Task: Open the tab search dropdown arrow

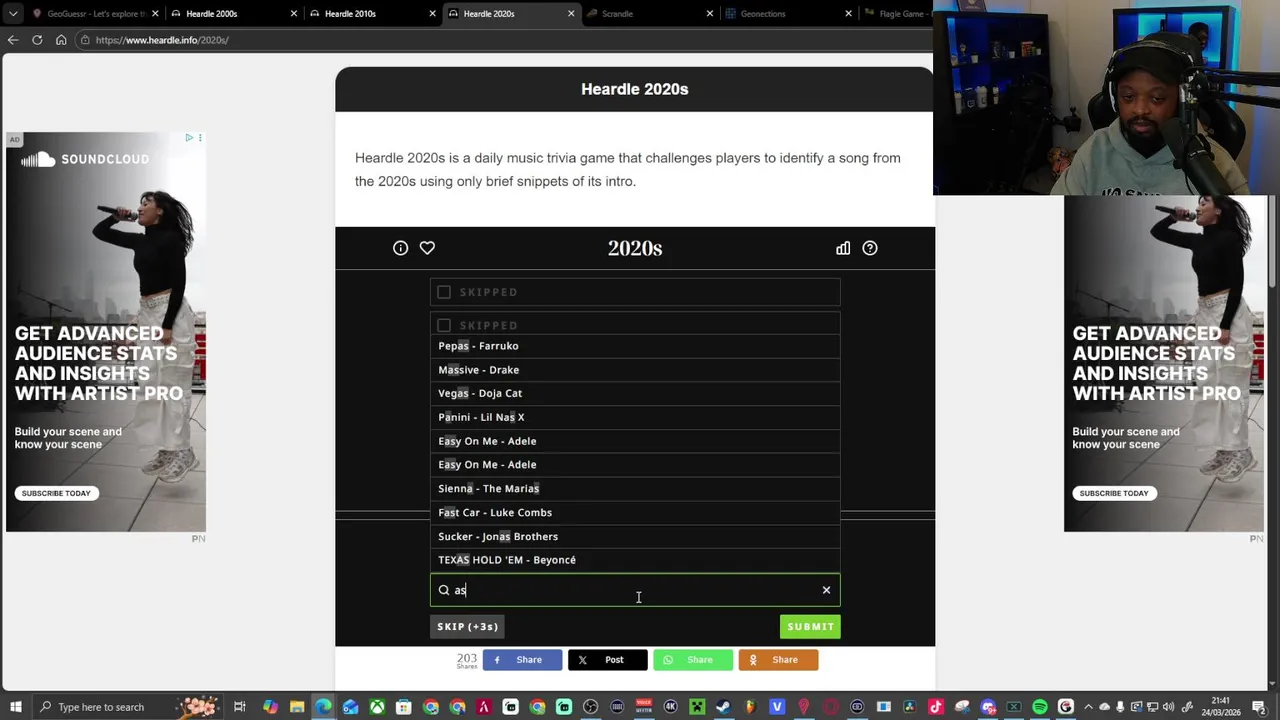Action: 15,14
